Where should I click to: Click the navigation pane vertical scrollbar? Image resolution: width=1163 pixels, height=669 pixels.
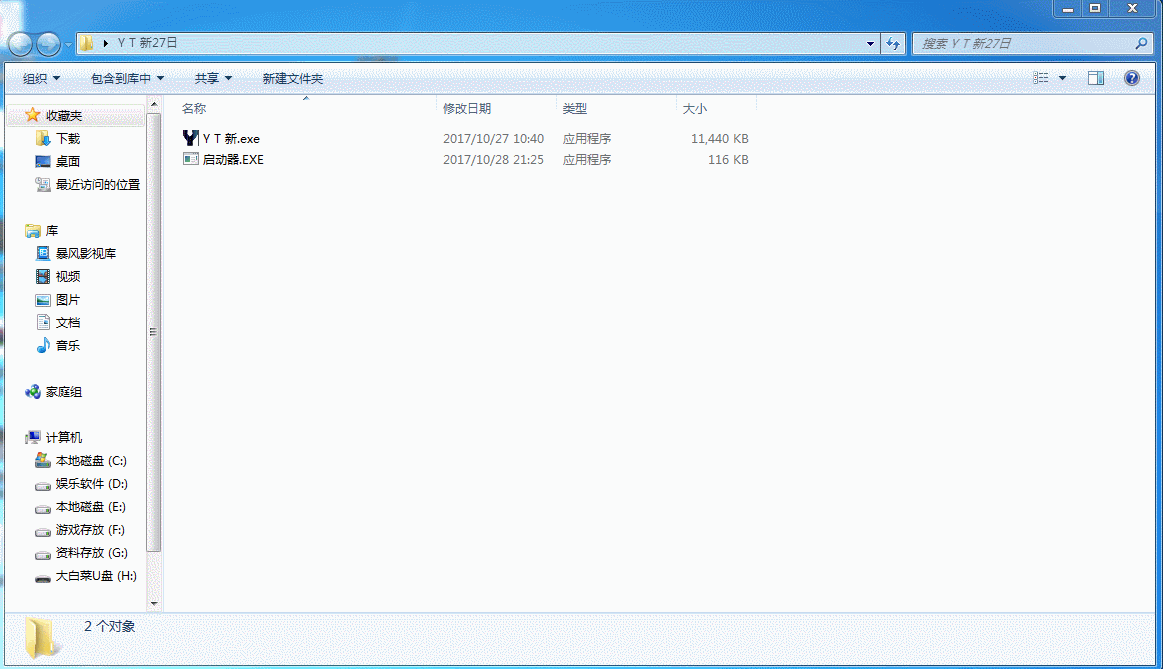[153, 330]
